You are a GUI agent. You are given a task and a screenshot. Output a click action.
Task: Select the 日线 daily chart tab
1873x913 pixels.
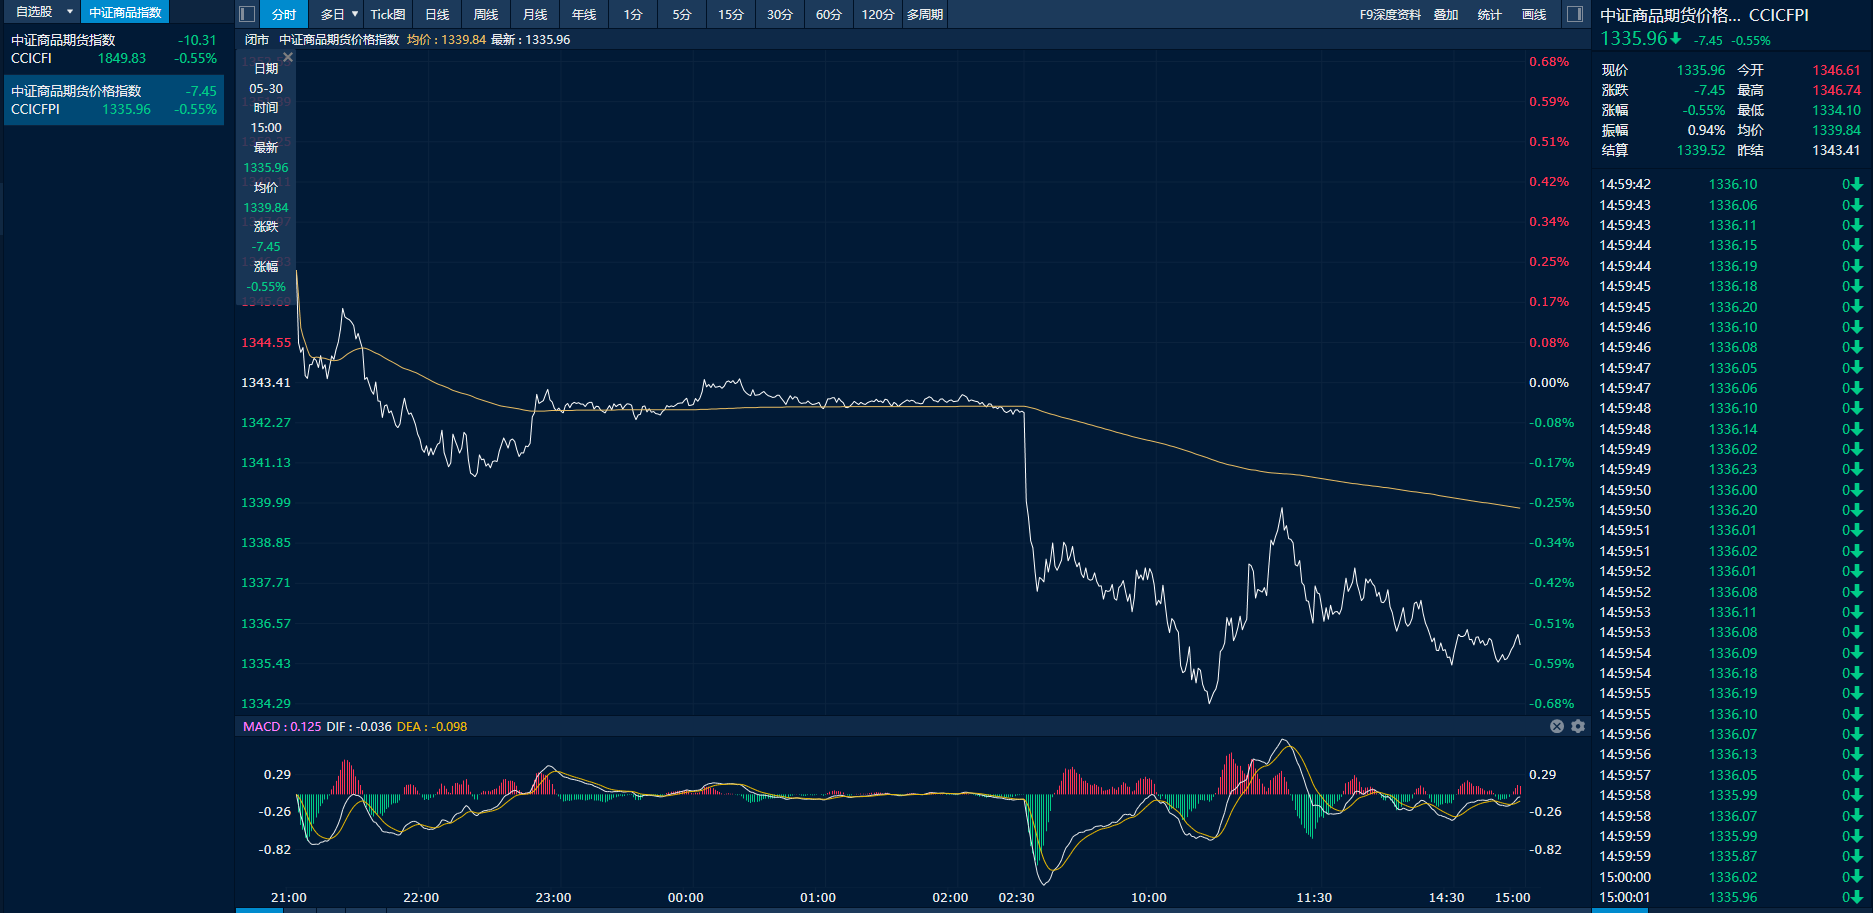point(437,14)
